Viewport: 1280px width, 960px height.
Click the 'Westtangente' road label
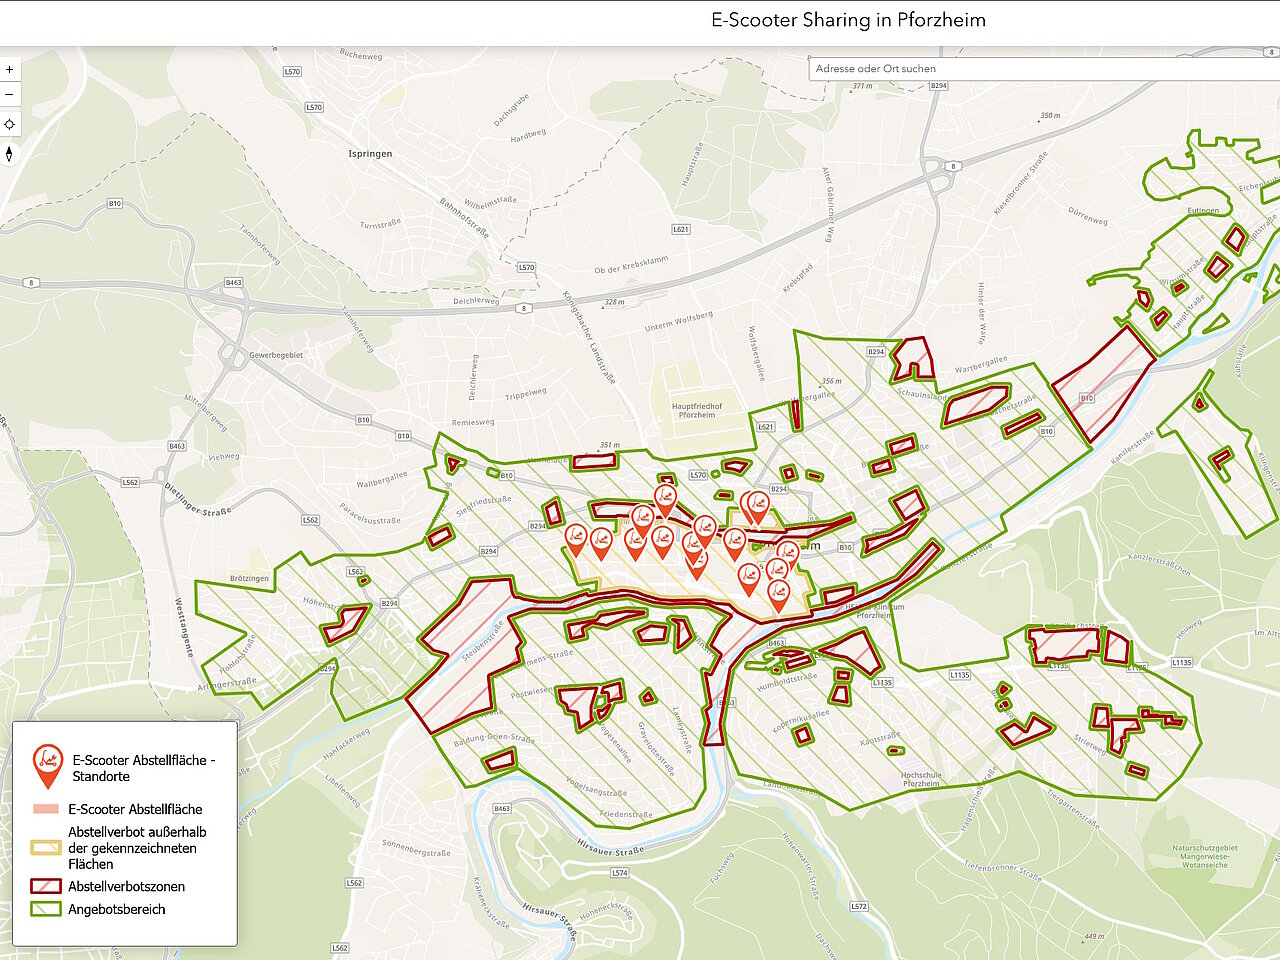pos(183,628)
